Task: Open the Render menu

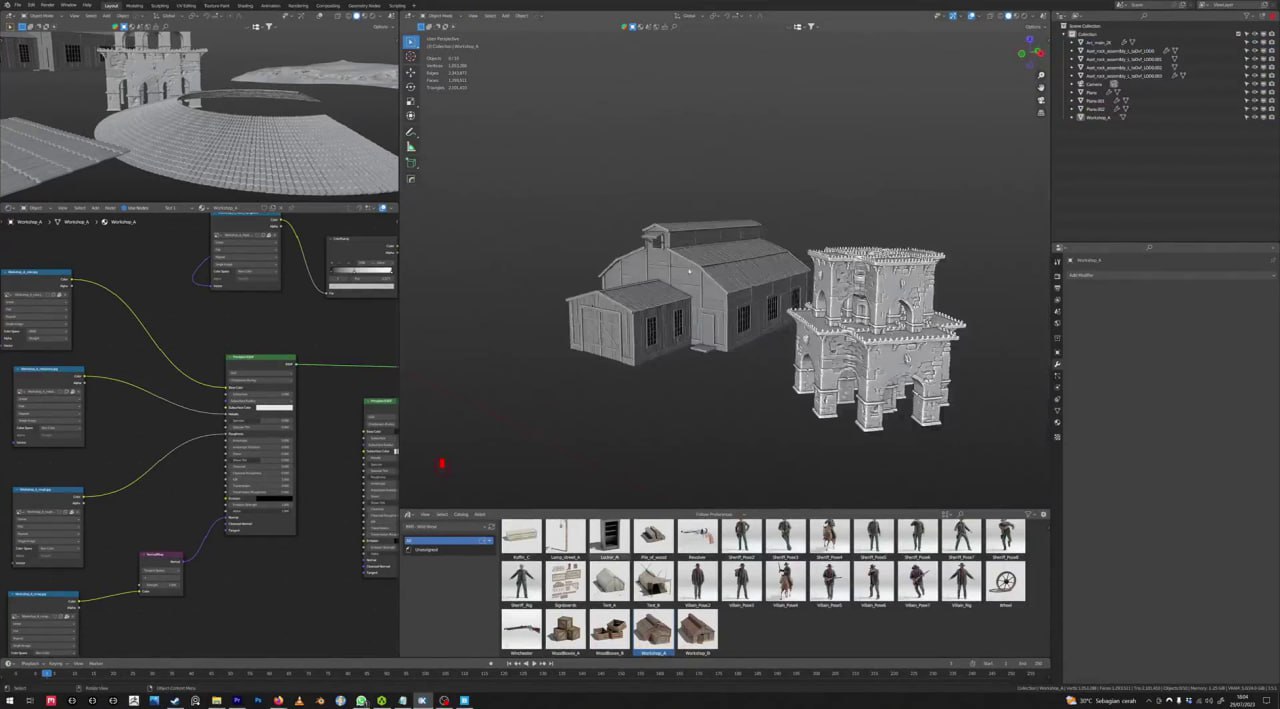Action: tap(47, 5)
